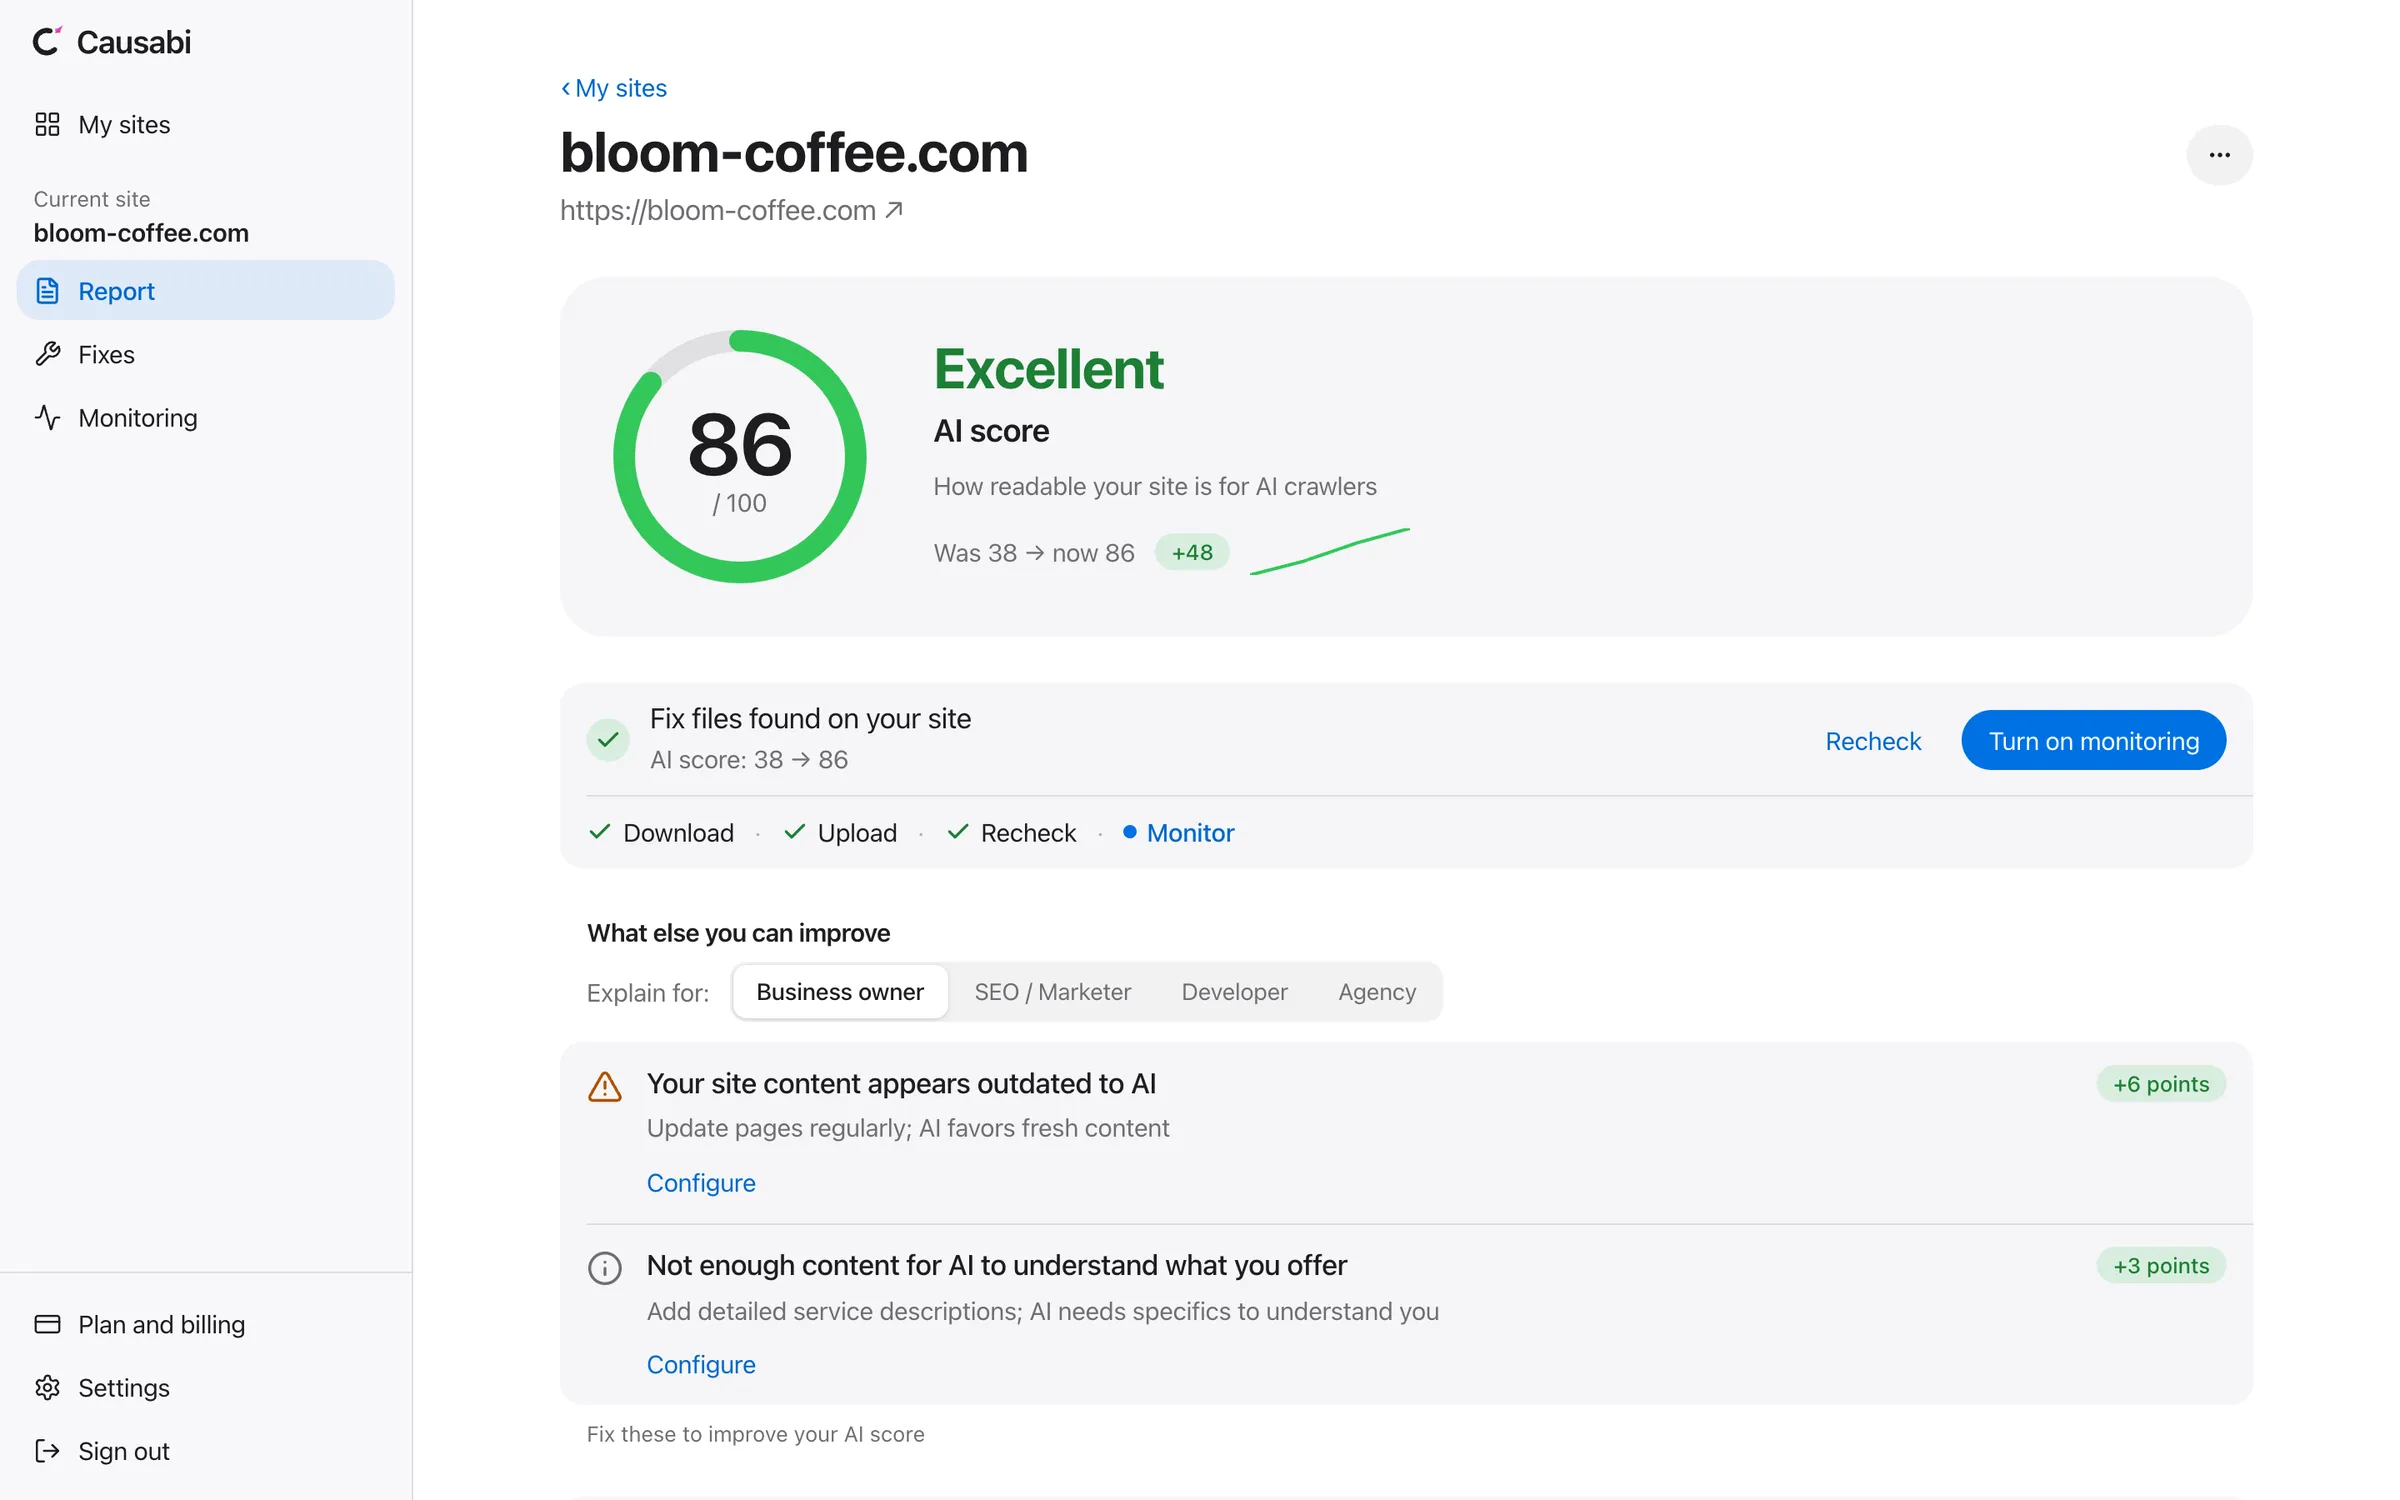Open Settings from the sidebar
Viewport: 2400px width, 1500px height.
pyautogui.click(x=205, y=1387)
